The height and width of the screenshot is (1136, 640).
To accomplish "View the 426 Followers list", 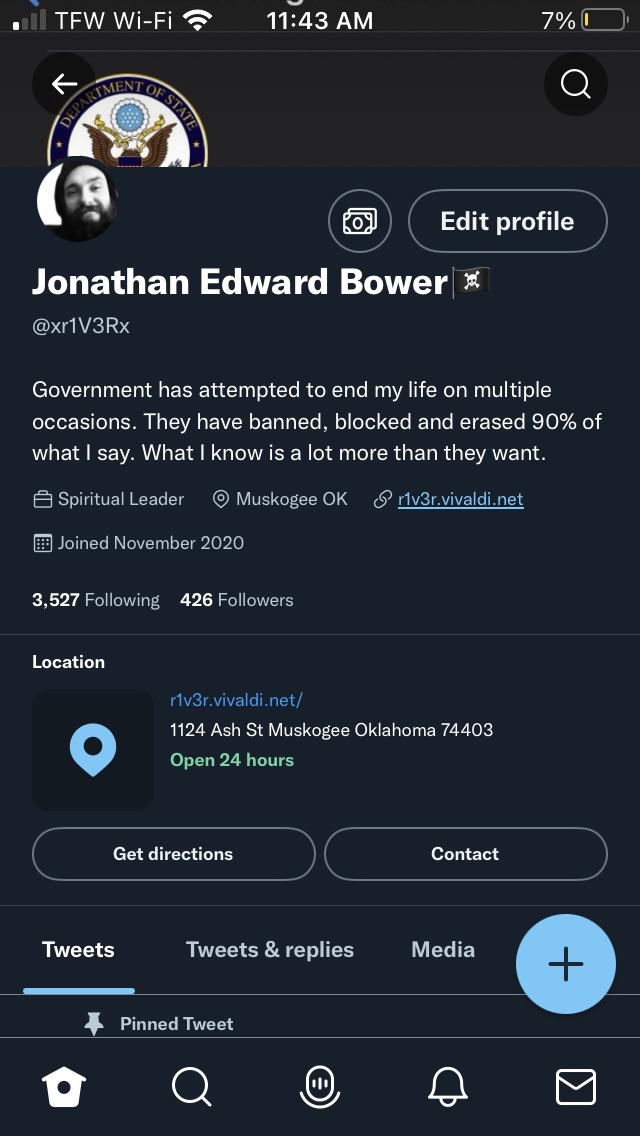I will [237, 600].
